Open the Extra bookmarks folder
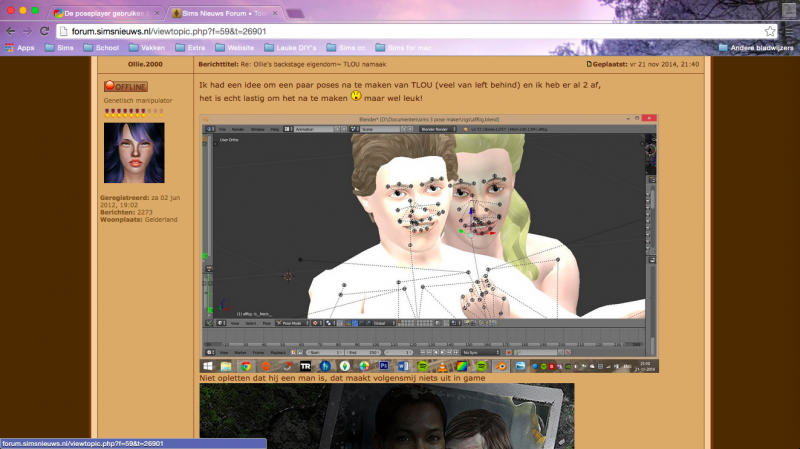Image resolution: width=800 pixels, height=449 pixels. click(190, 47)
